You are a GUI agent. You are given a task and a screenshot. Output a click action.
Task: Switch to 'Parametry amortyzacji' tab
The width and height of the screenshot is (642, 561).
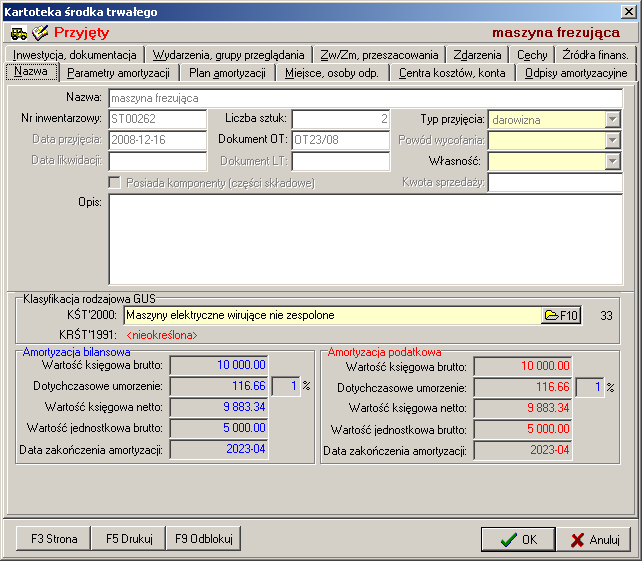120,73
